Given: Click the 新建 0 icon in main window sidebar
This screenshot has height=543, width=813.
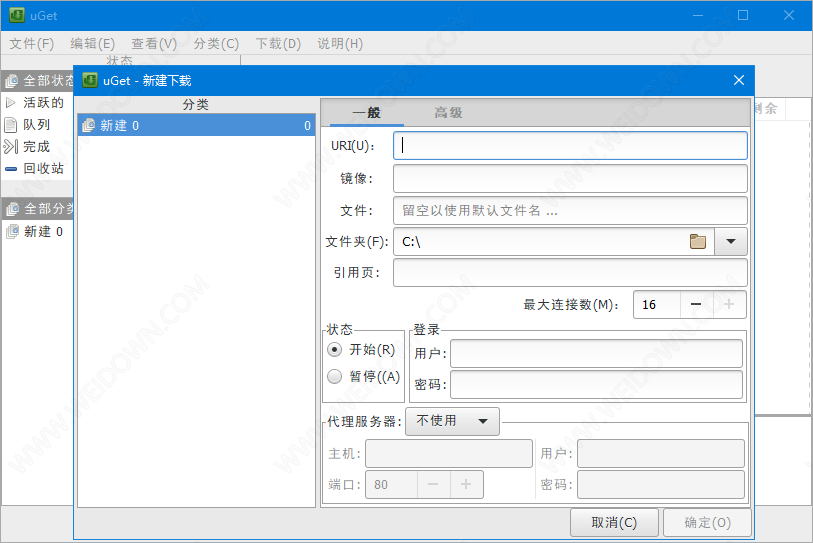Looking at the screenshot, I should 12,231.
